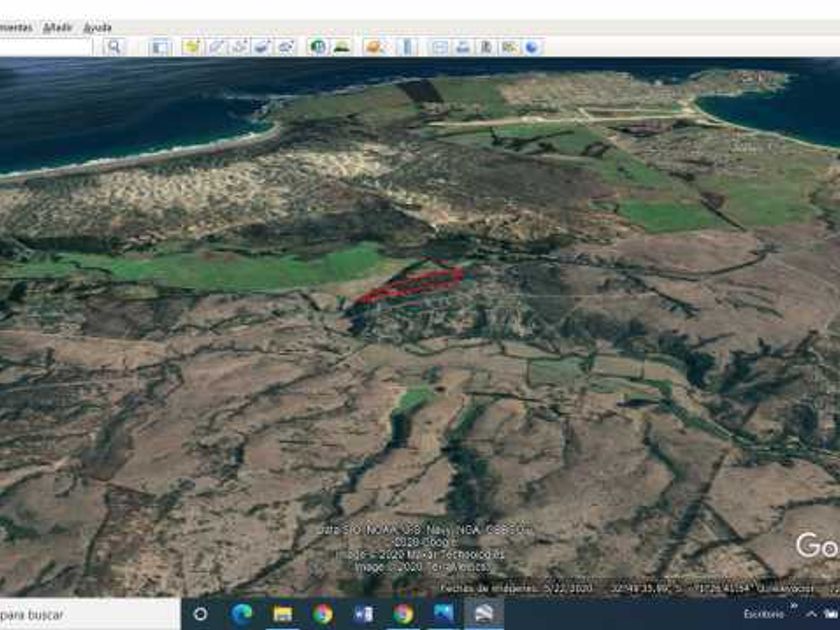
Task: Click the Email toolbar icon
Action: (440, 46)
